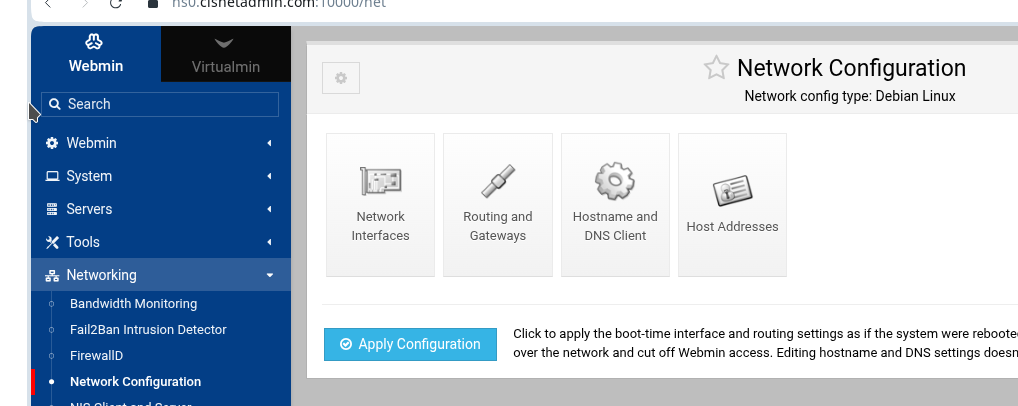The height and width of the screenshot is (406, 1018).
Task: Open Network Interfaces card icon
Action: point(380,181)
